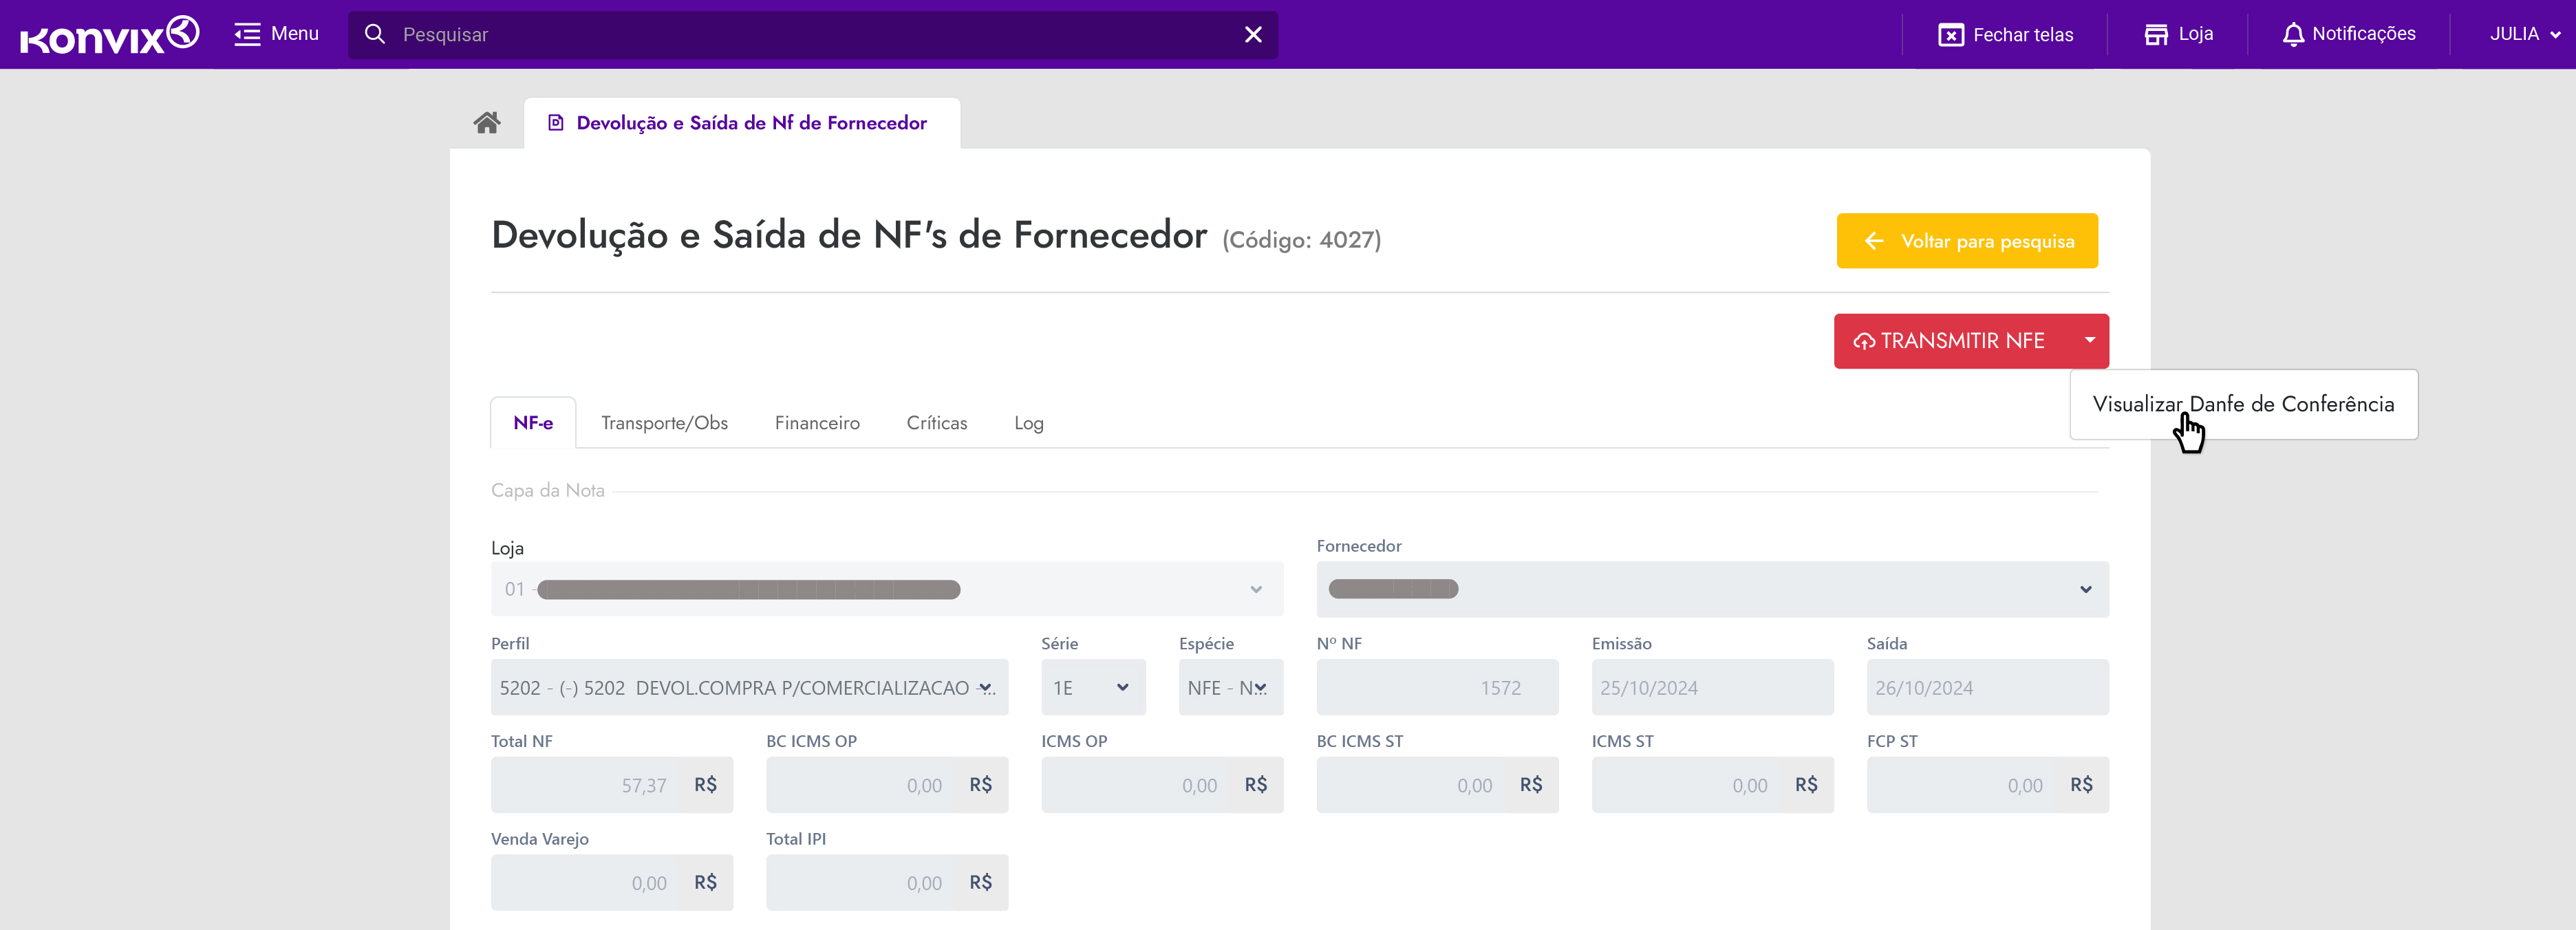Screen dimensions: 2576x930
Task: Expand the JULIA user menu
Action: [2524, 34]
